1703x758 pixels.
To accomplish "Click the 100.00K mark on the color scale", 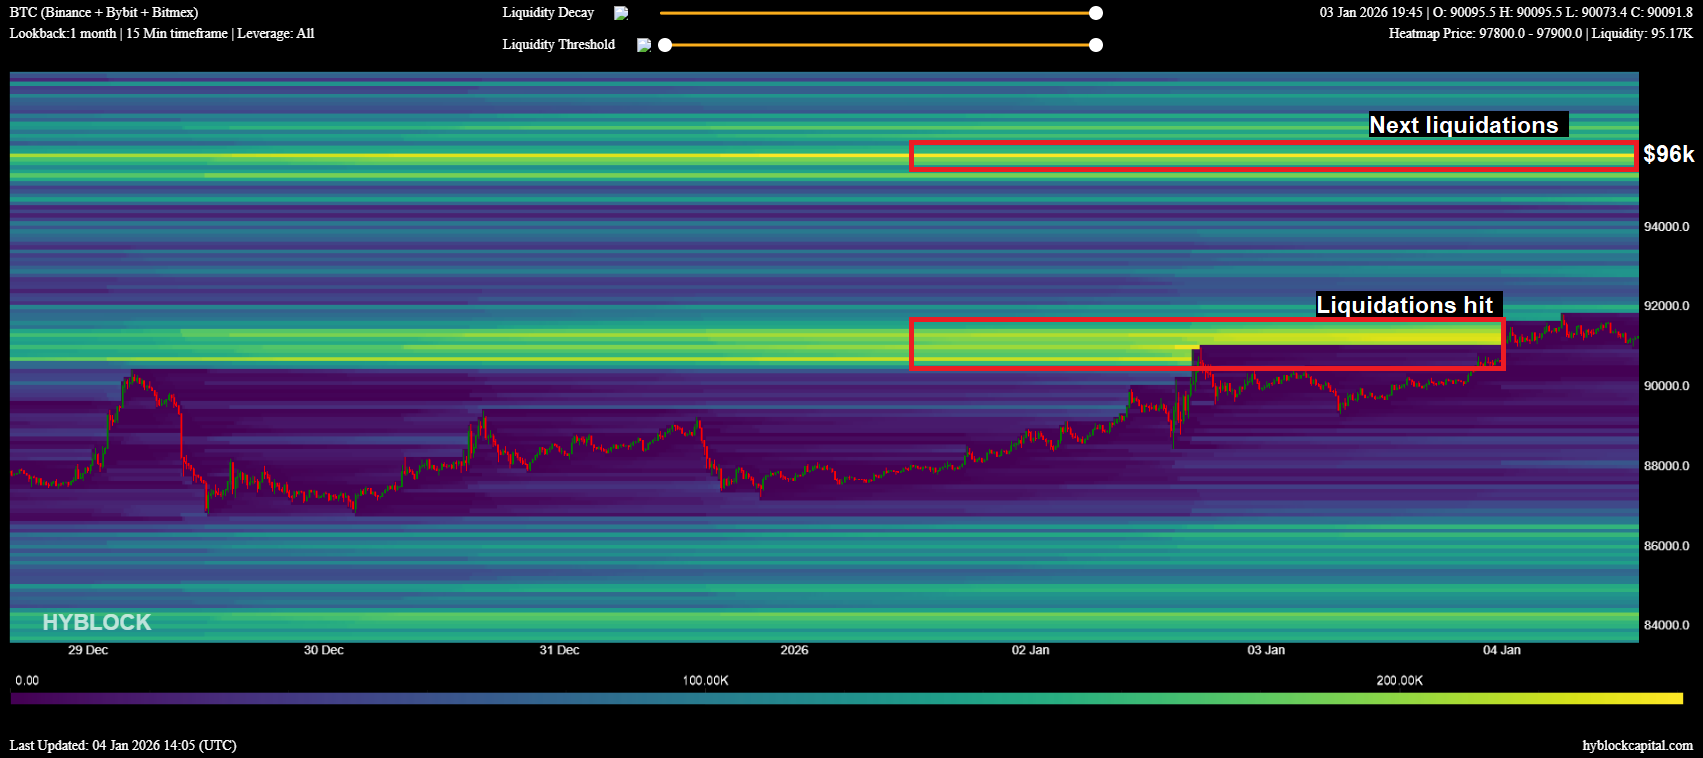I will coord(705,681).
